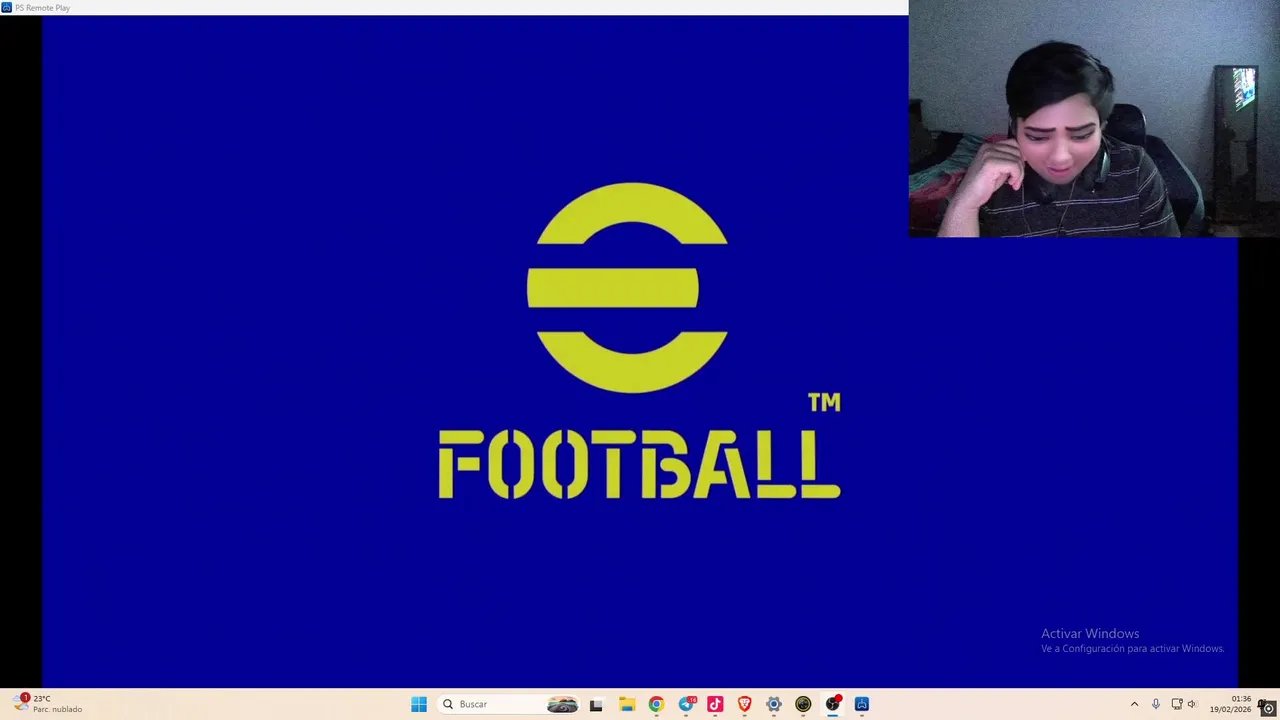Open the network status icon in tray
Viewport: 1280px width, 720px height.
point(1177,704)
